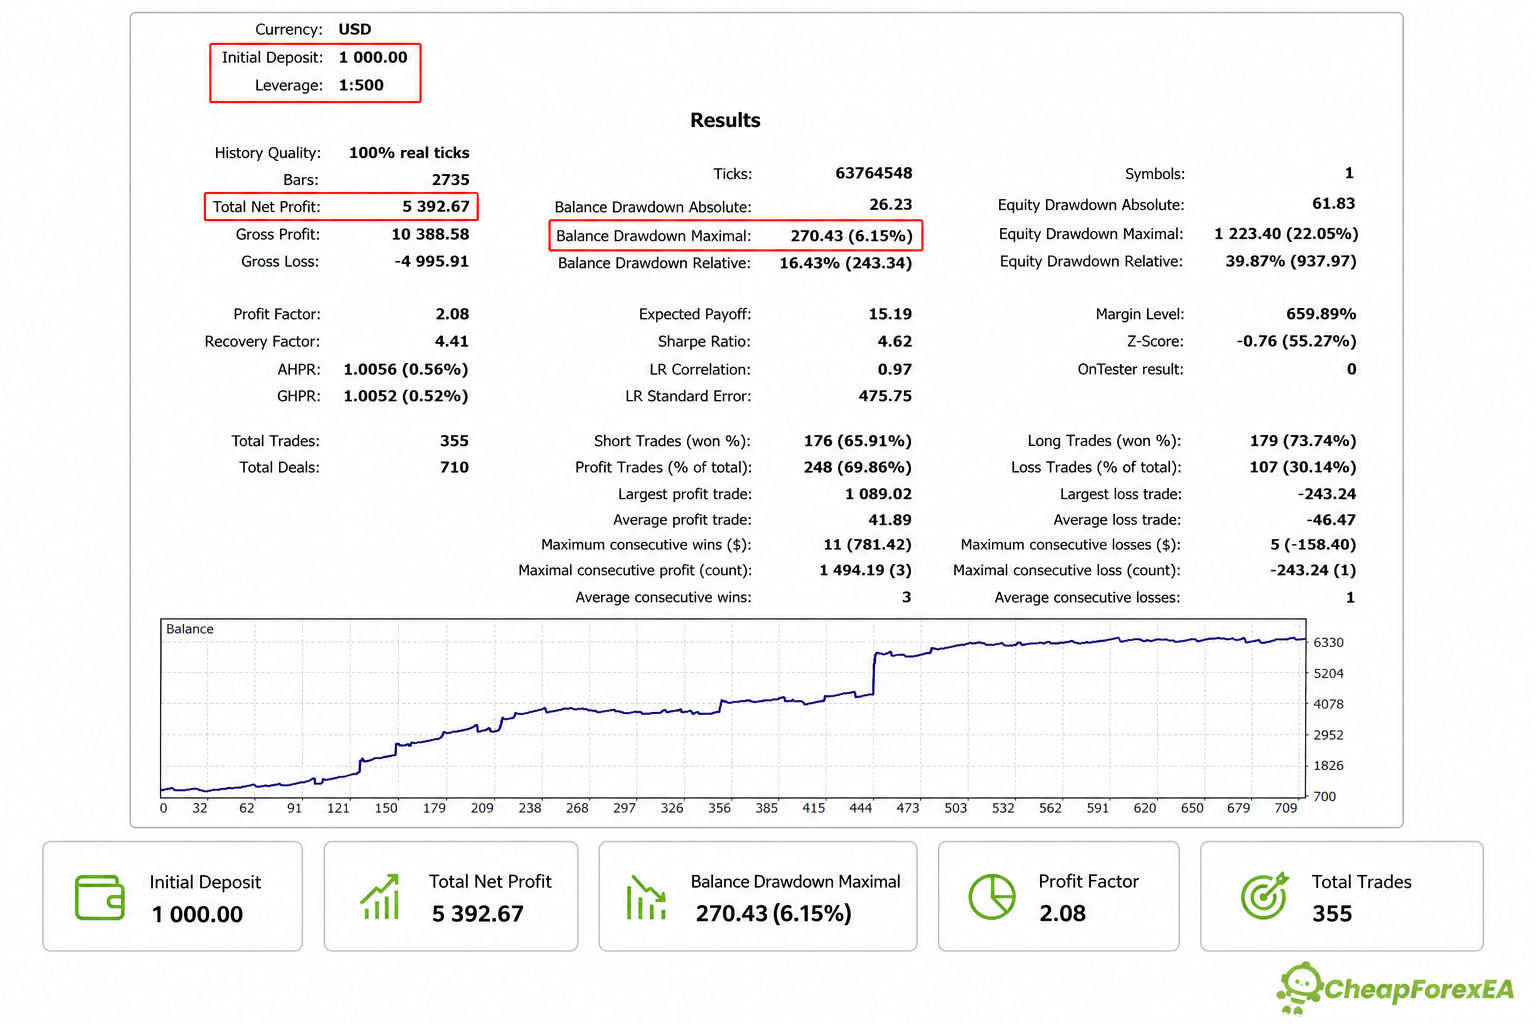1536x1024 pixels.
Task: Click the 6330 label on the chart's vertical axis
Action: [x=1329, y=642]
